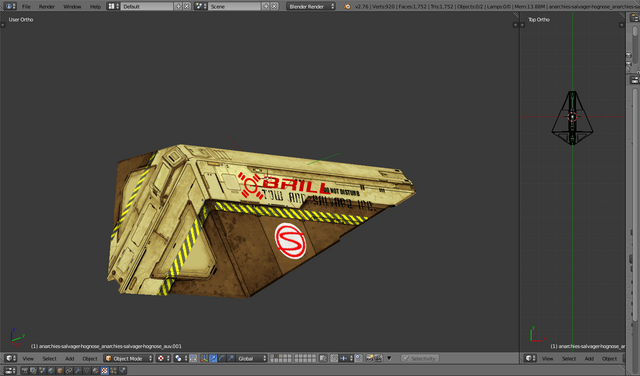
Task: Open main viewport View menu
Action: pyautogui.click(x=28, y=359)
